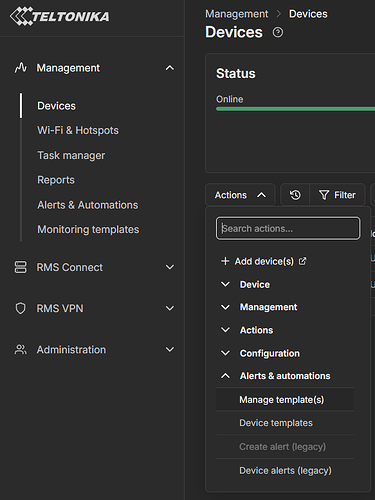Image resolution: width=375 pixels, height=500 pixels.
Task: Click Management breadcrumb link
Action: click(237, 14)
